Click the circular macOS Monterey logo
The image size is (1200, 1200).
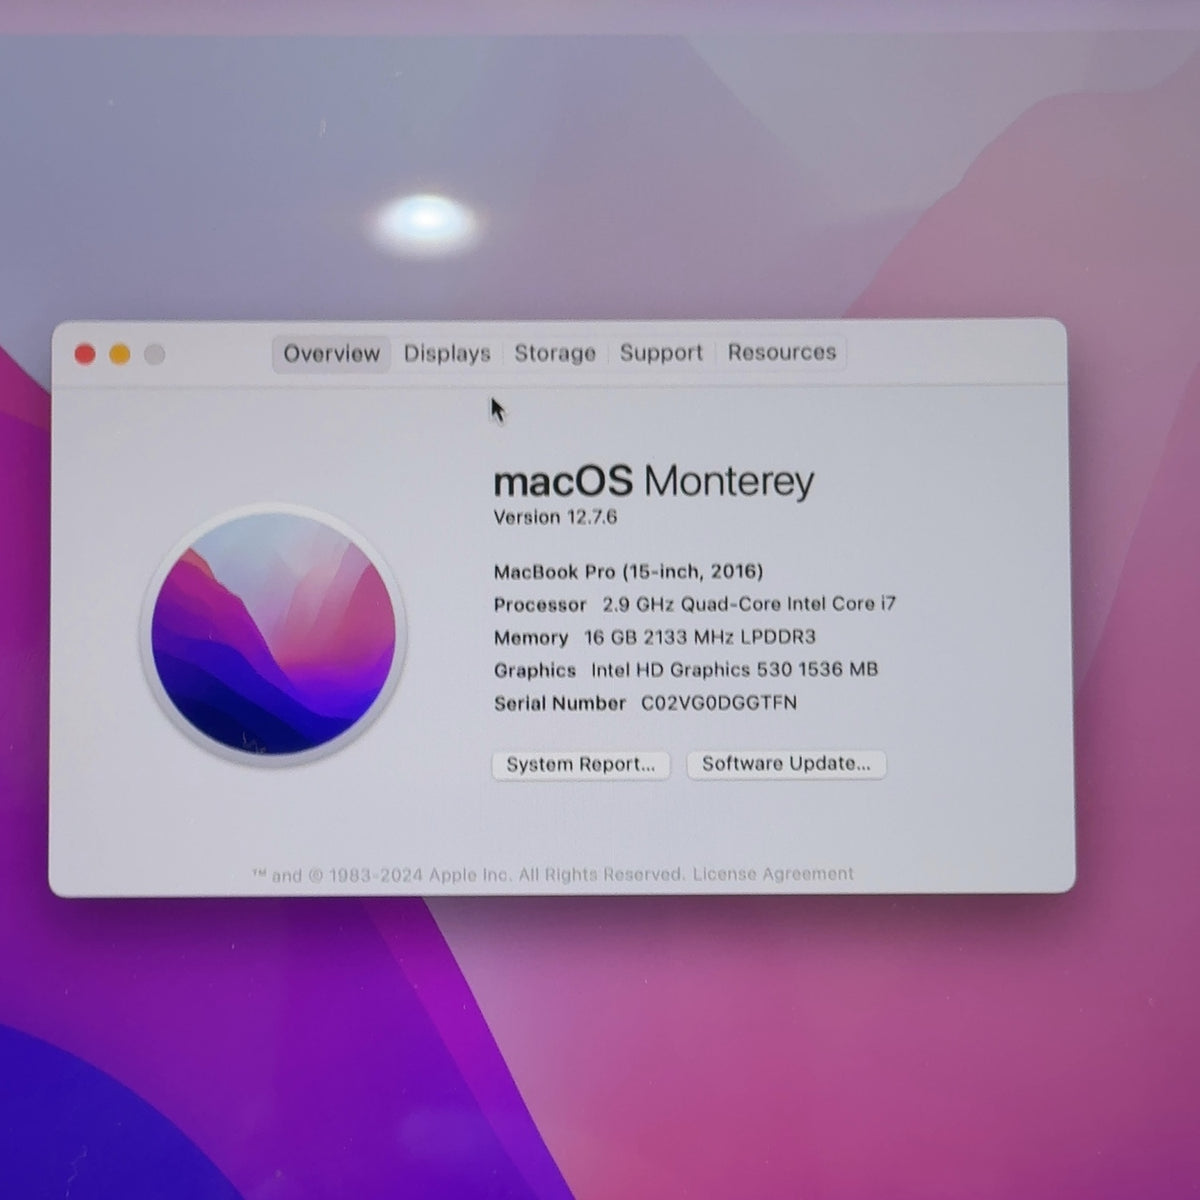[x=273, y=635]
